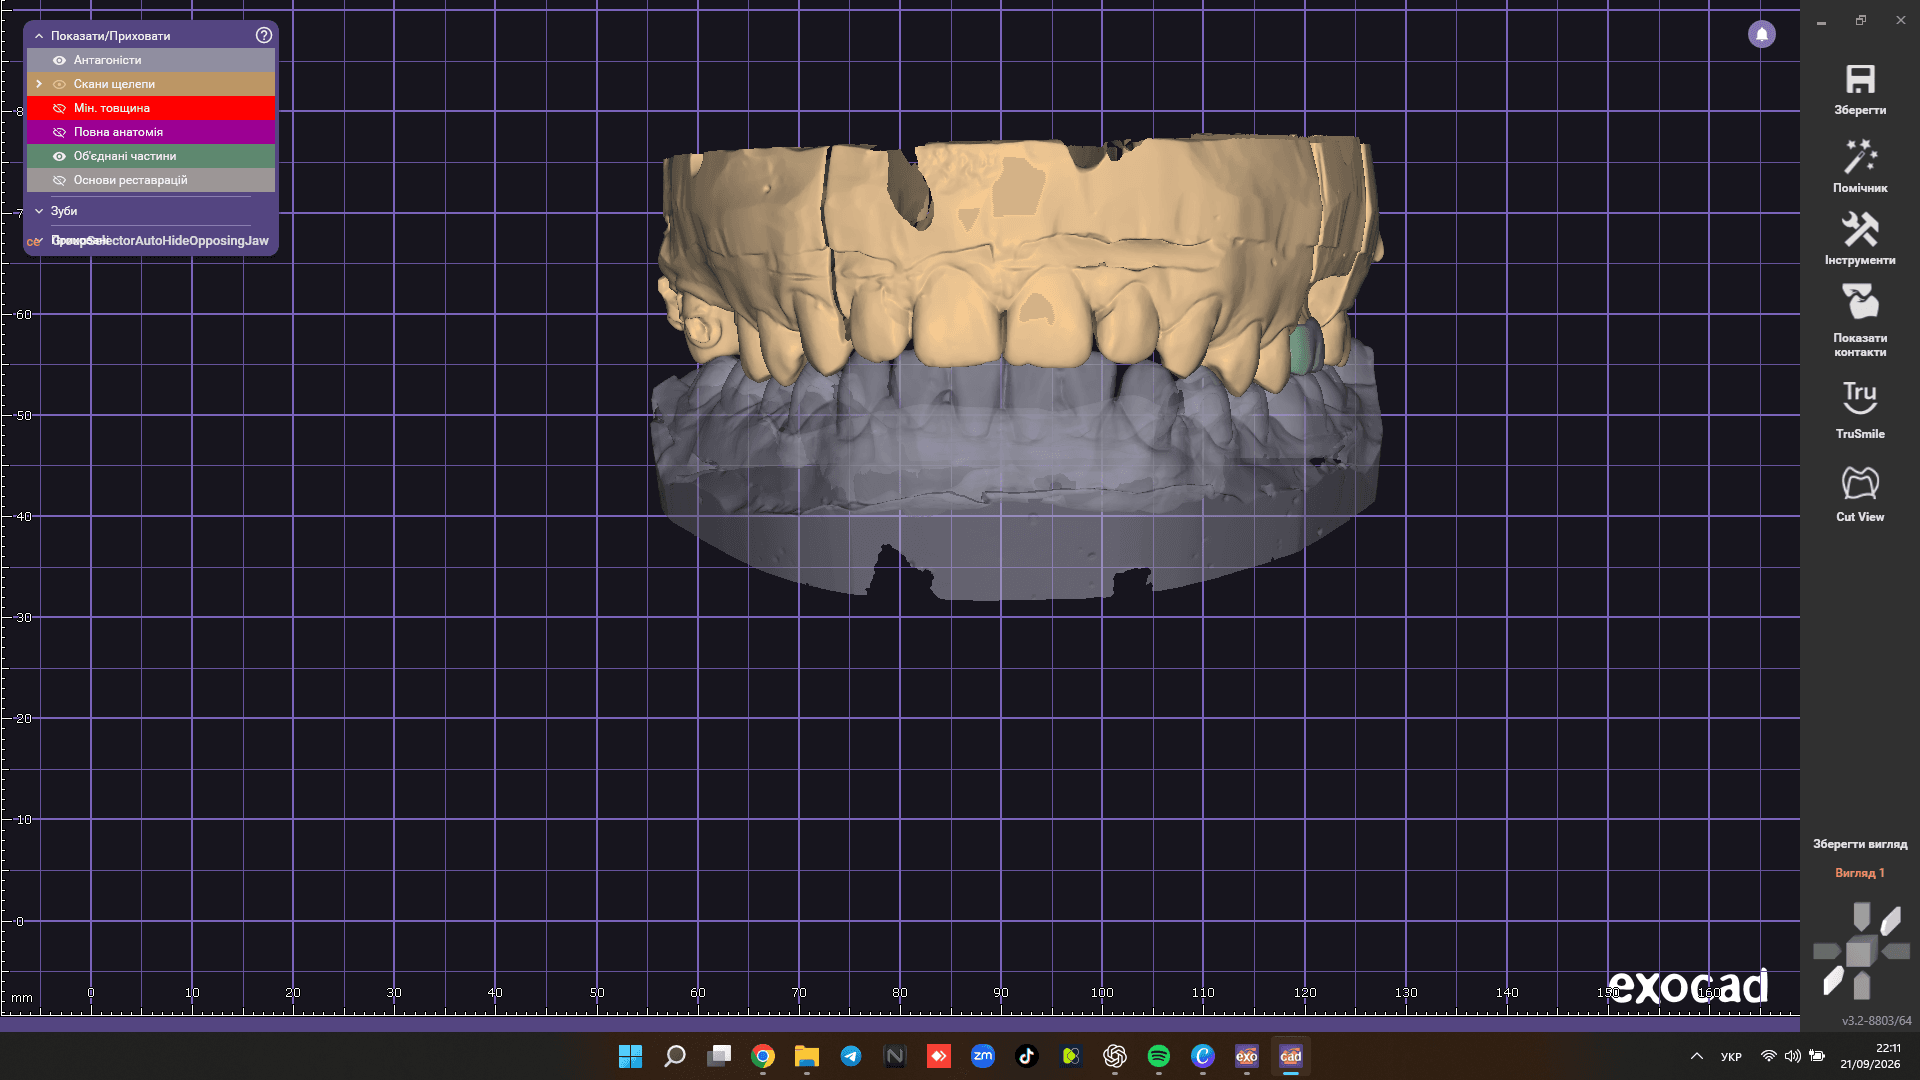This screenshot has width=1920, height=1080.
Task: Activate the Cut View tool
Action: (1860, 483)
